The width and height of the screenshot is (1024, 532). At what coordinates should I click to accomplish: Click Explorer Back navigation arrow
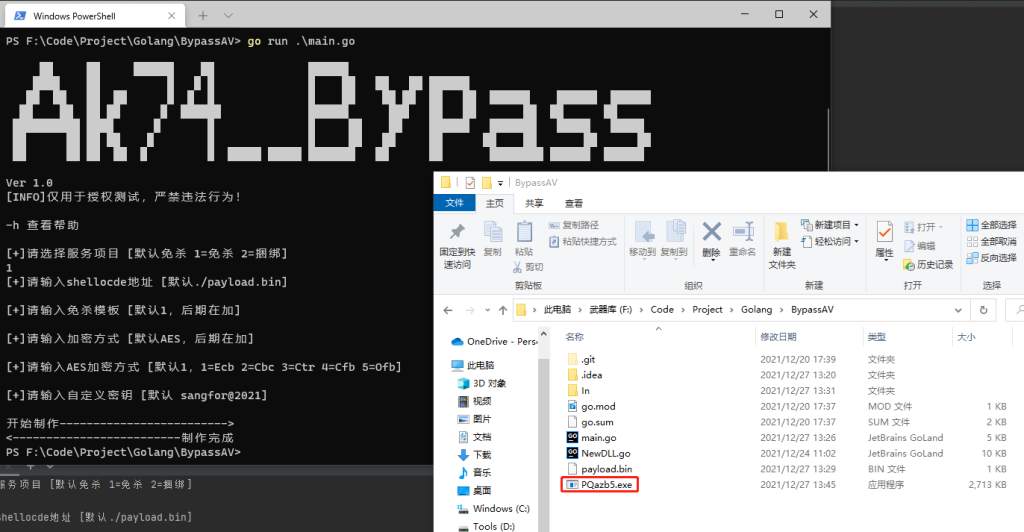[447, 310]
